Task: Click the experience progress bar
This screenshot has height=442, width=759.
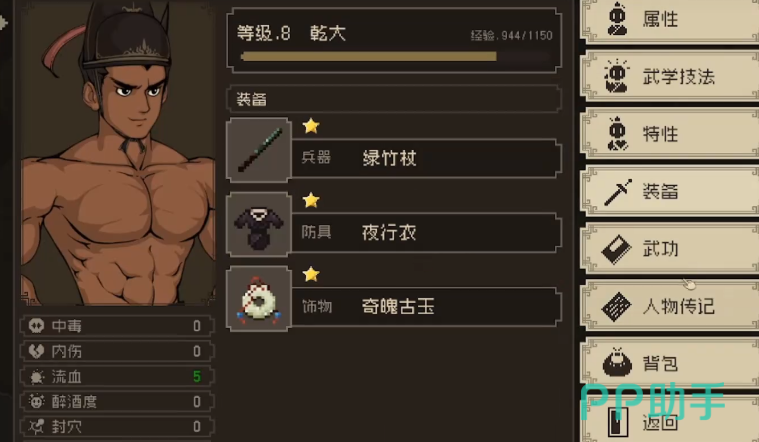Action: tap(395, 57)
